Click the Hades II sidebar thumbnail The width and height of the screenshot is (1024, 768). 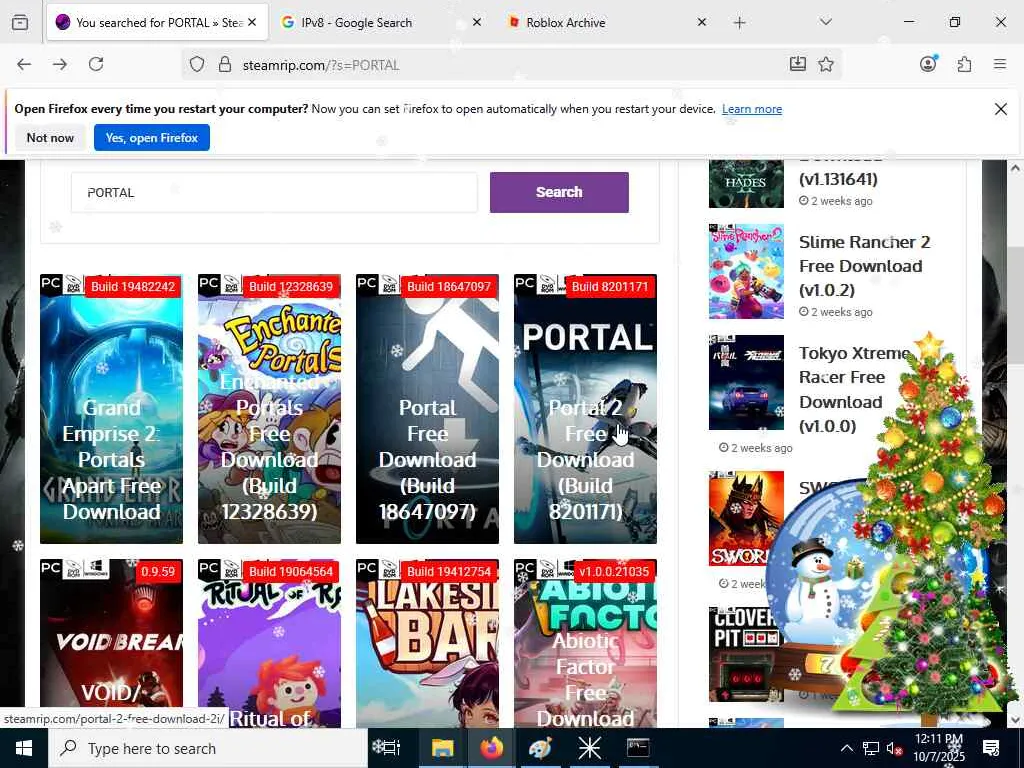point(746,184)
